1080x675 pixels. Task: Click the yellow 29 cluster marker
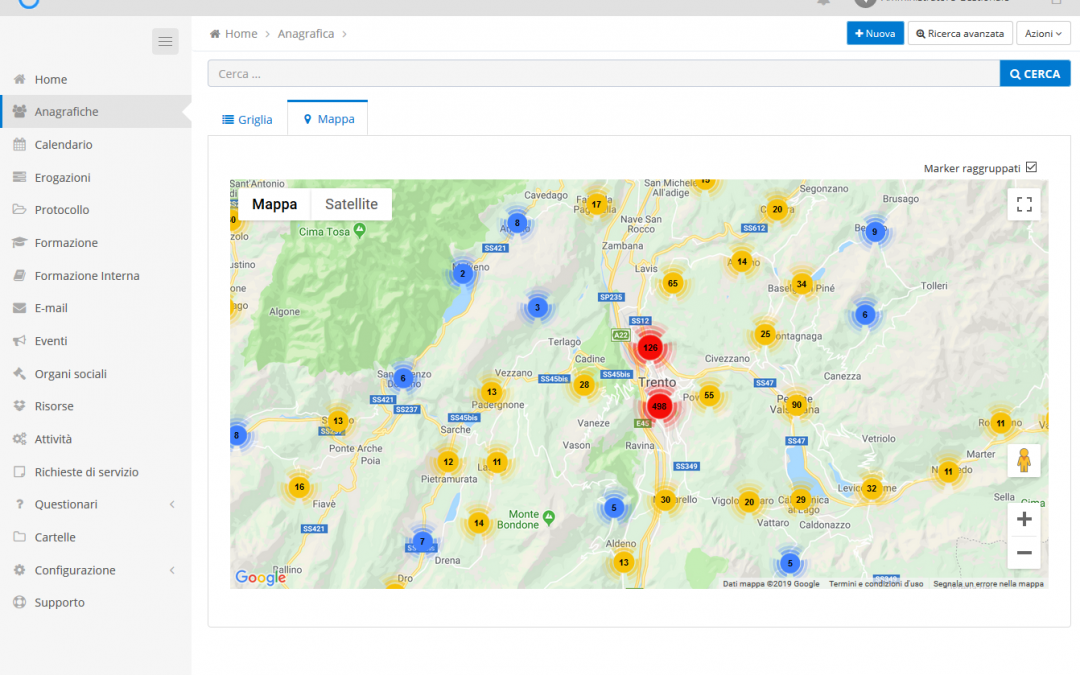click(800, 500)
